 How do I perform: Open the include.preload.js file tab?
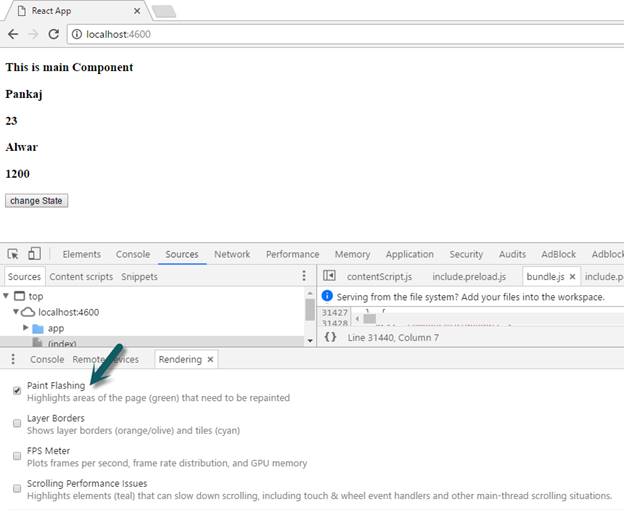pyautogui.click(x=469, y=277)
